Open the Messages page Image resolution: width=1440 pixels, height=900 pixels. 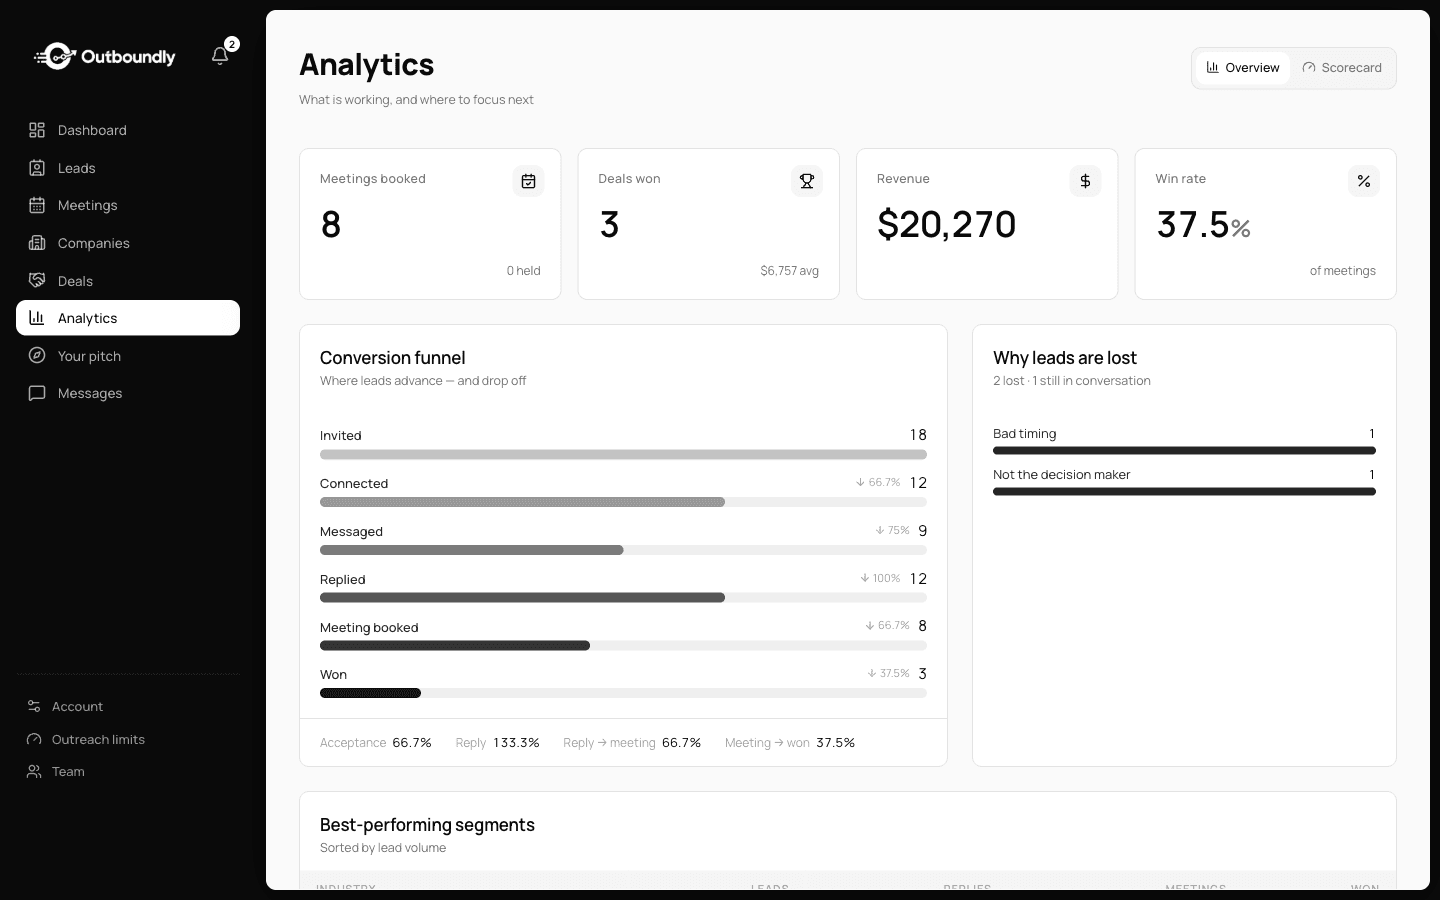(x=128, y=393)
